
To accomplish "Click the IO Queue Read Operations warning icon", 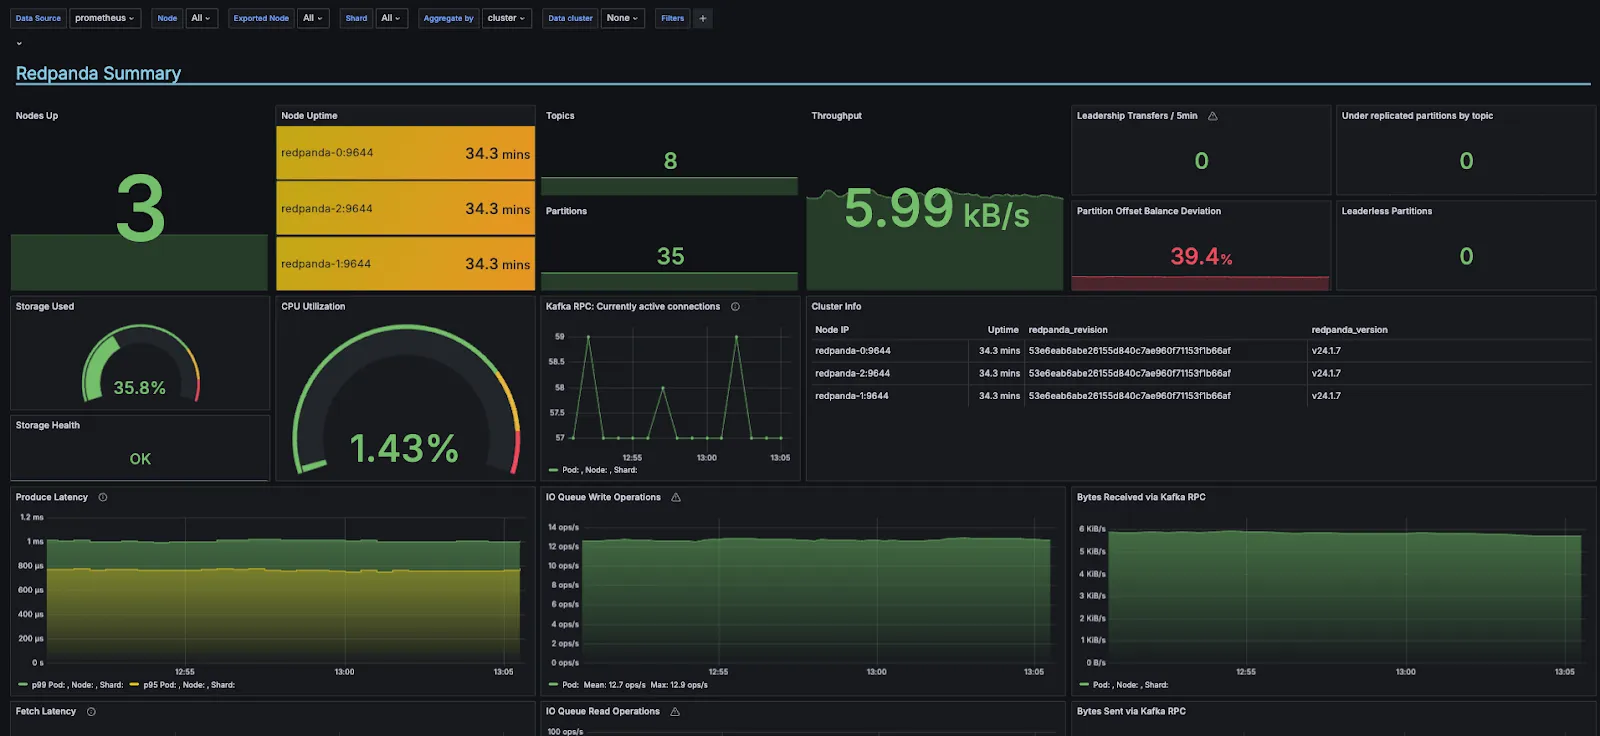I will click(675, 712).
